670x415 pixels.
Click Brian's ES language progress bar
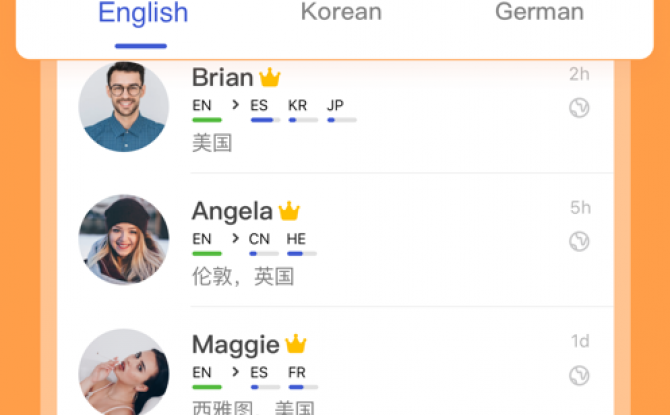coord(265,120)
